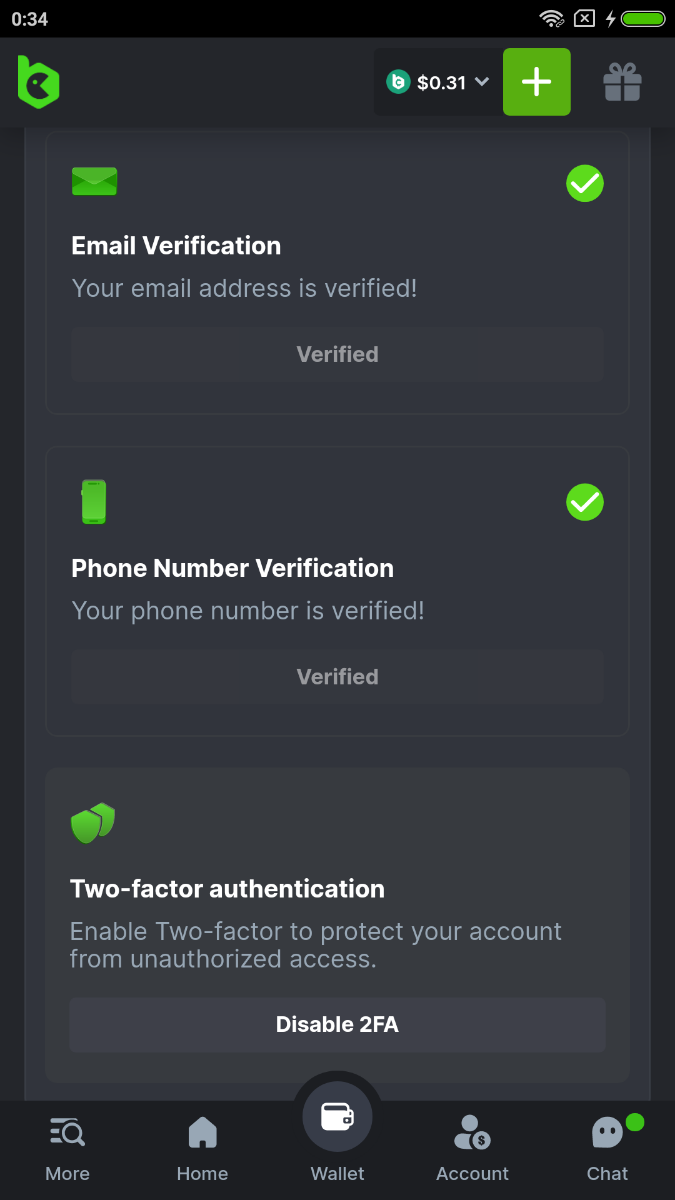Tap the green envelope email icon

coord(94,181)
